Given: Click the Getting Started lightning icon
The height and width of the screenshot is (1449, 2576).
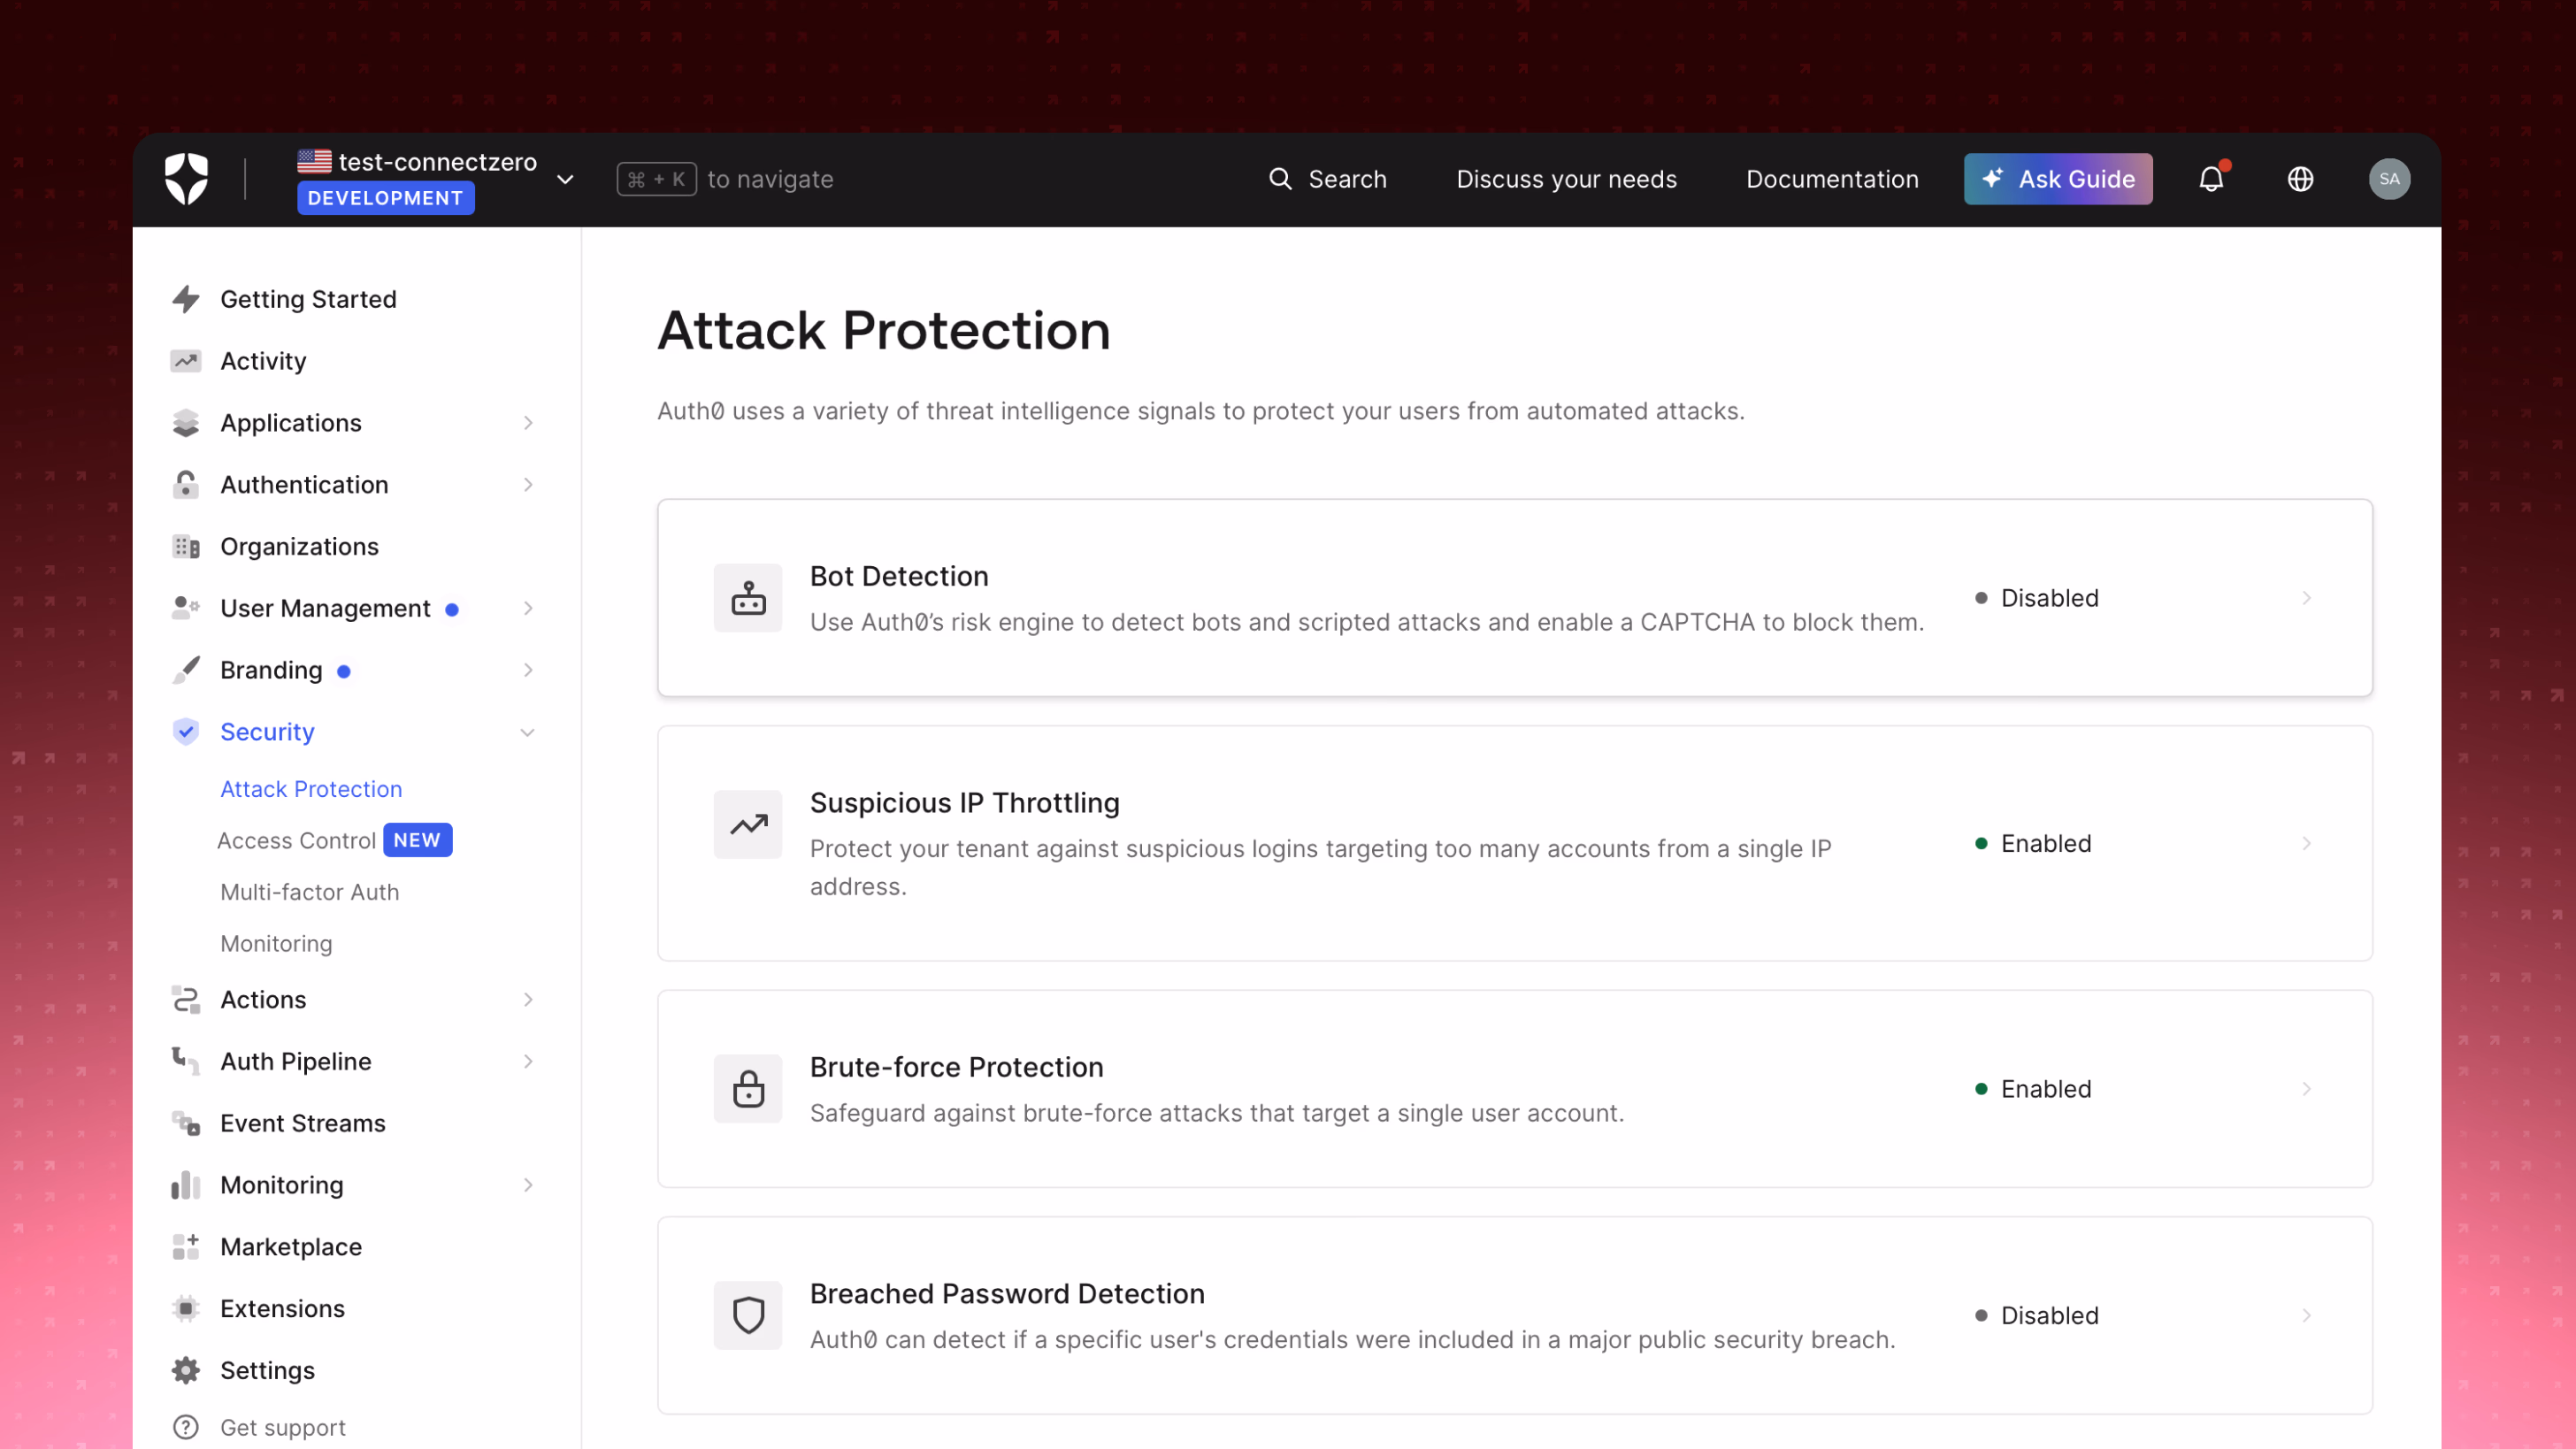Looking at the screenshot, I should [186, 299].
